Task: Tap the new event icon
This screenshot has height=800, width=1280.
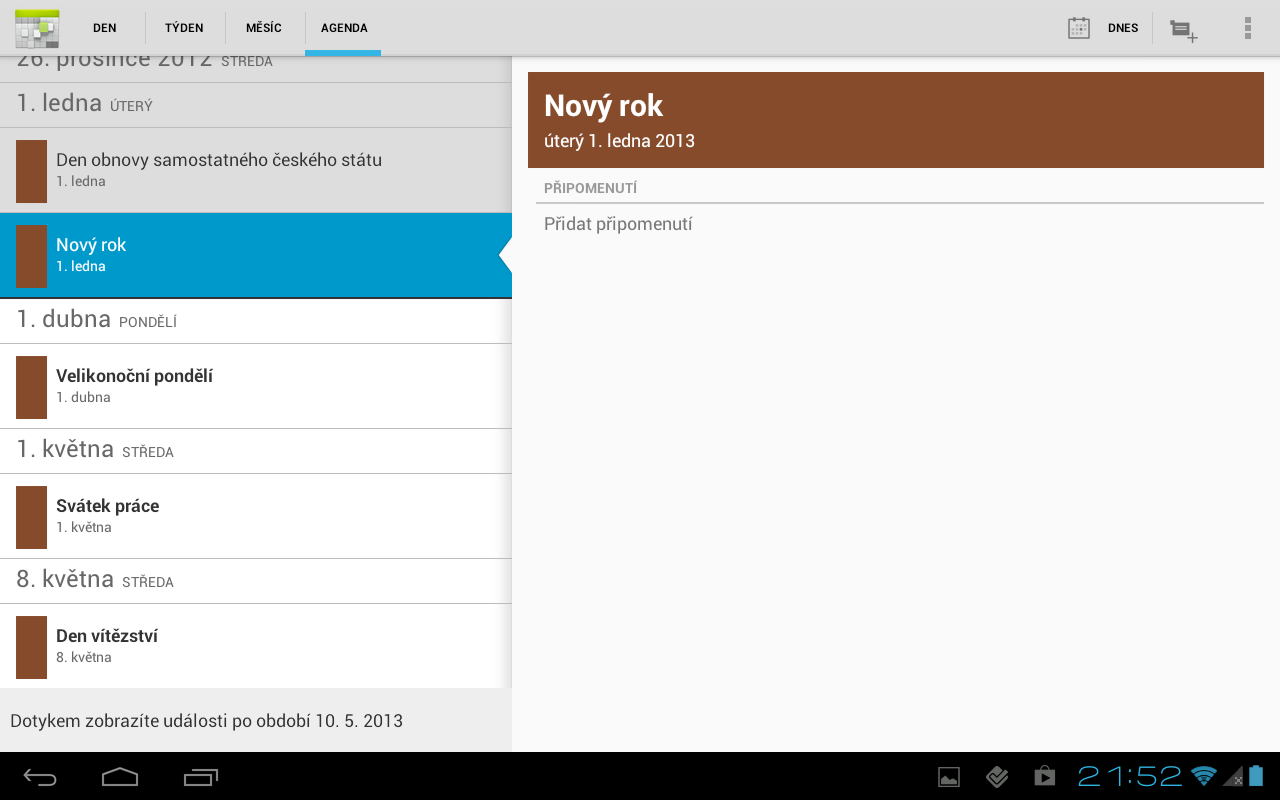Action: [x=1184, y=30]
